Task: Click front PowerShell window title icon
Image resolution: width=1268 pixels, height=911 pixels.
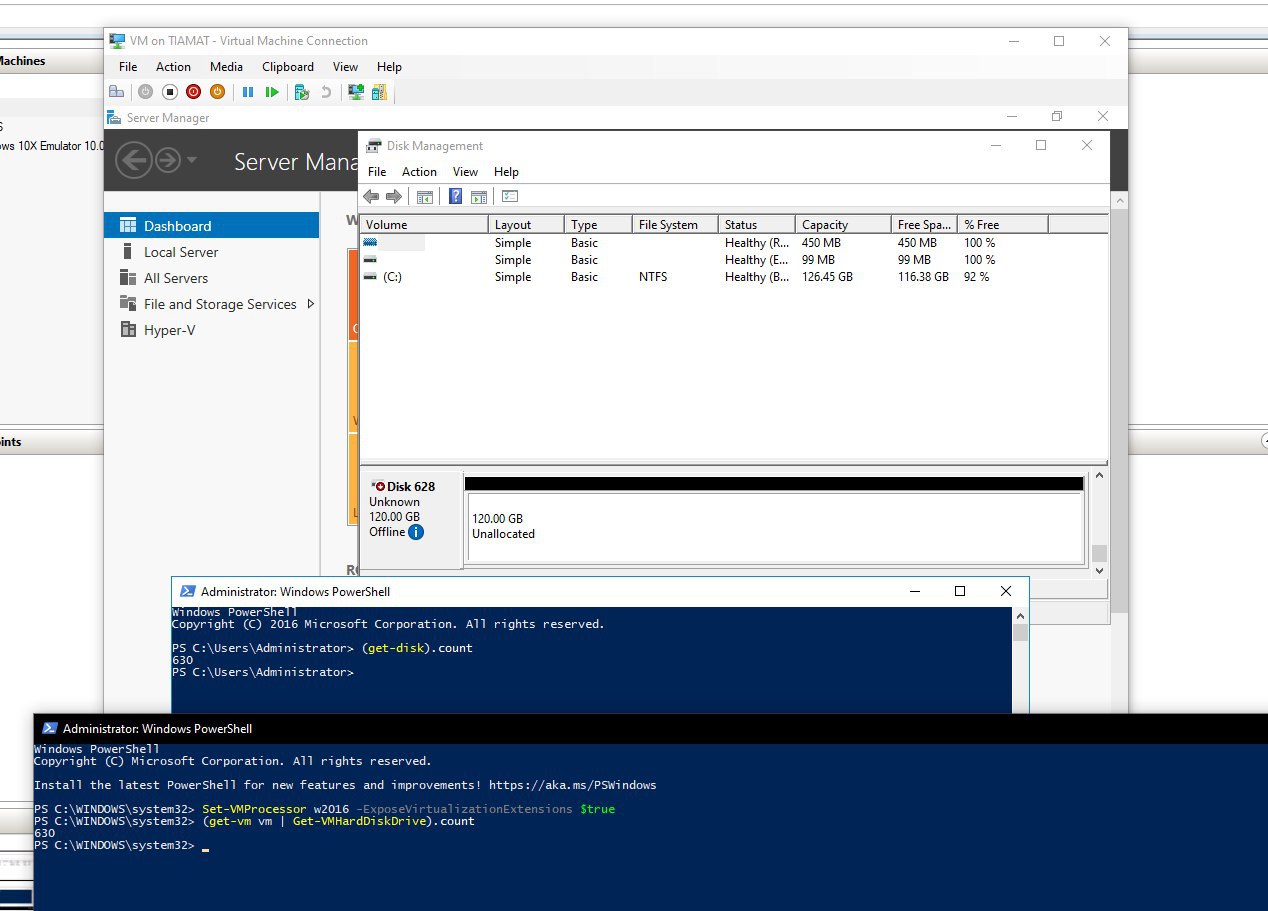Action: point(49,728)
